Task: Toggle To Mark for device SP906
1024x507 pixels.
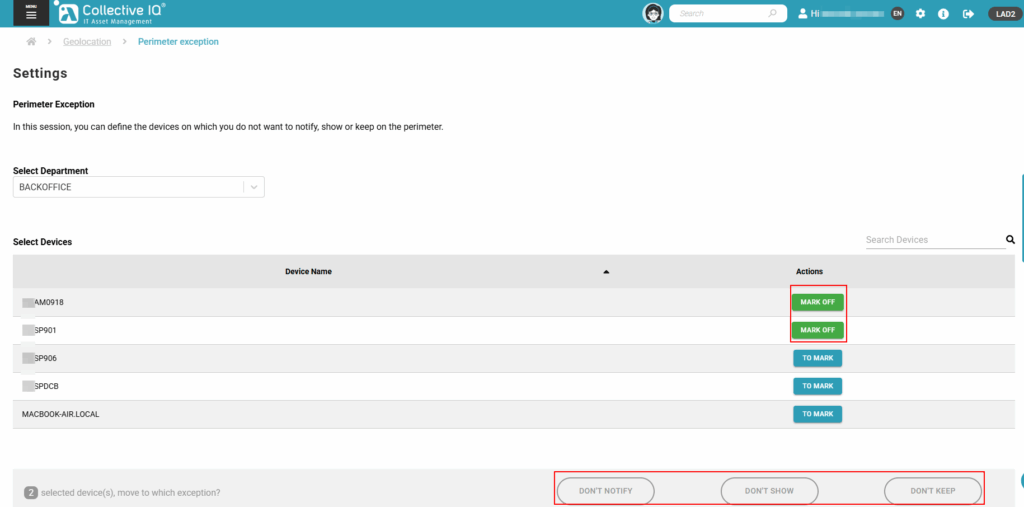Action: click(x=817, y=358)
